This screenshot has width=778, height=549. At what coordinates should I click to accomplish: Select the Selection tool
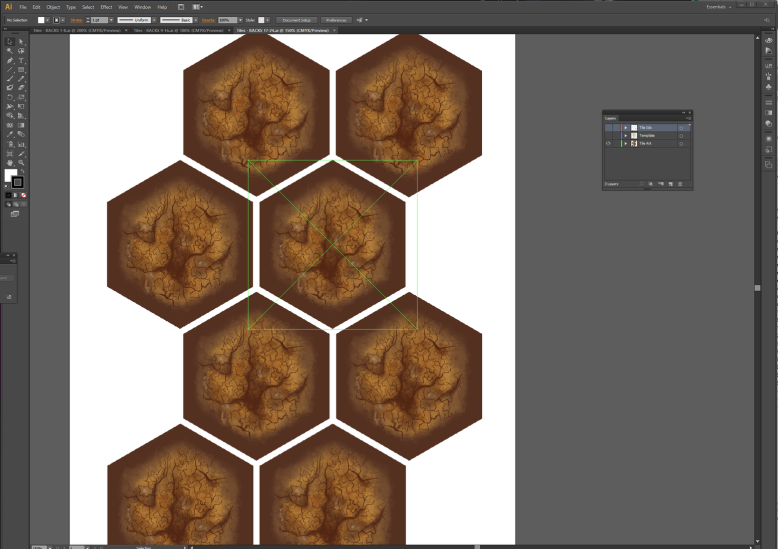9,42
